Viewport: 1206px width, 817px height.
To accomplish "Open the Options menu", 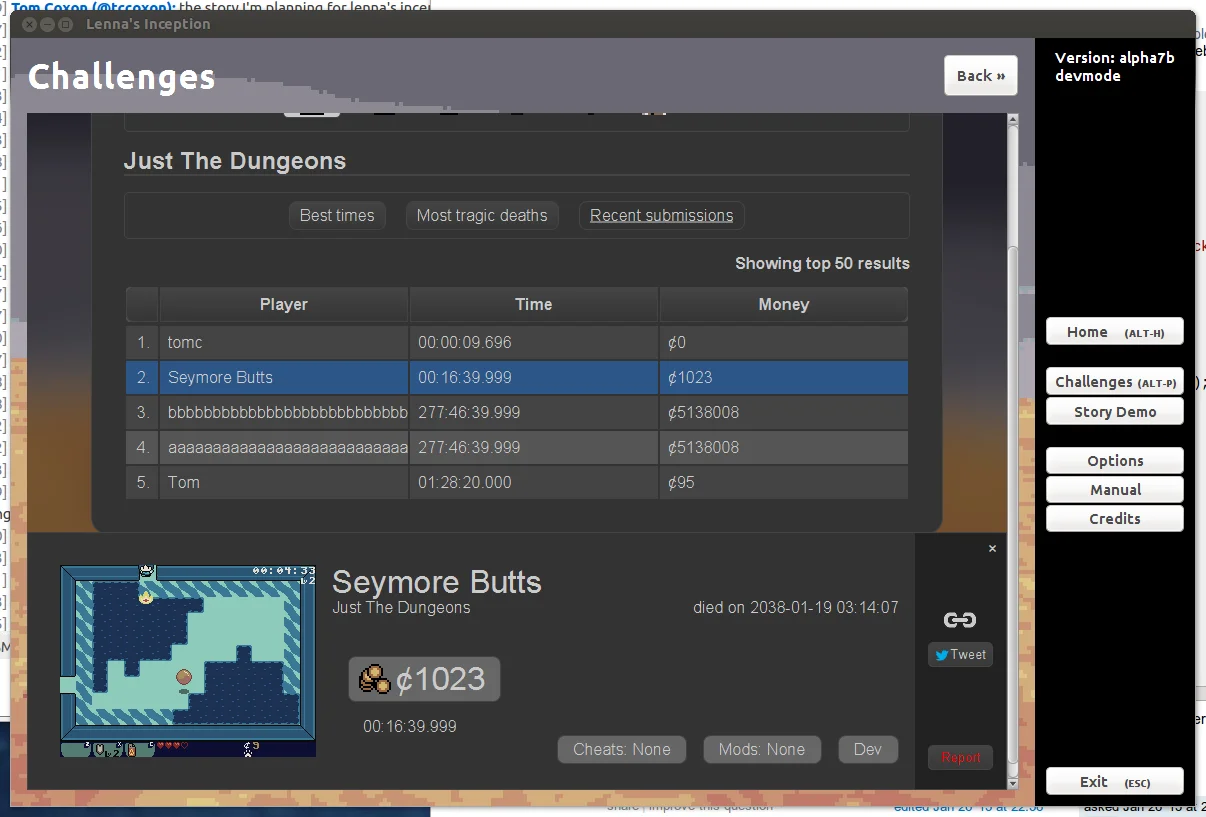I will (x=1114, y=461).
